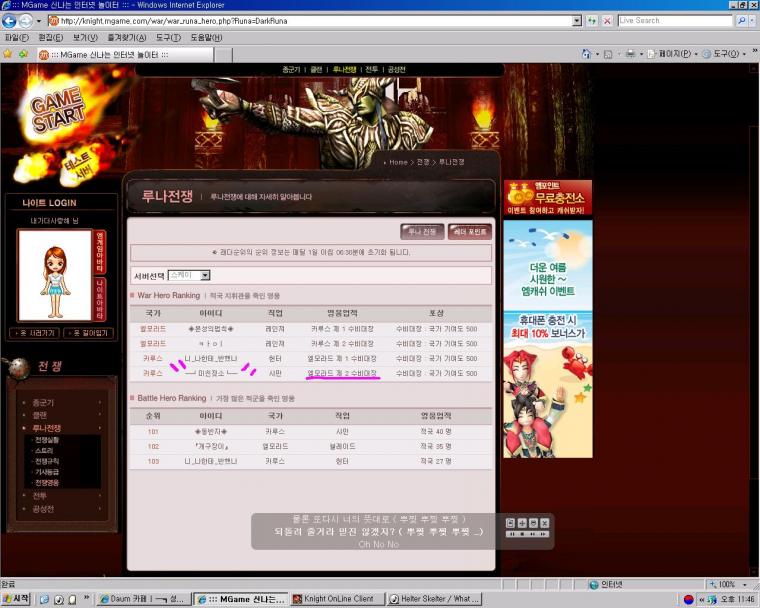
Task: Open the 스토리 submenu item
Action: pyautogui.click(x=44, y=450)
